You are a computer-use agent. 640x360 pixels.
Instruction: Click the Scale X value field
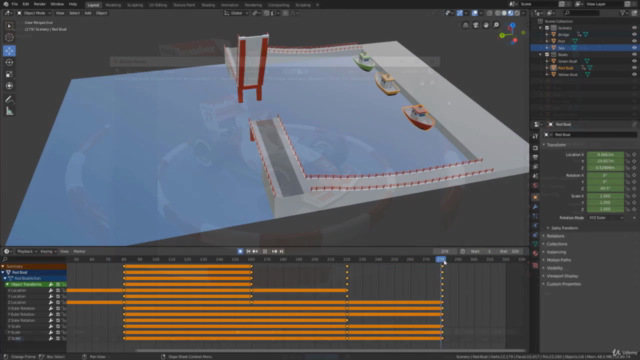tap(605, 196)
